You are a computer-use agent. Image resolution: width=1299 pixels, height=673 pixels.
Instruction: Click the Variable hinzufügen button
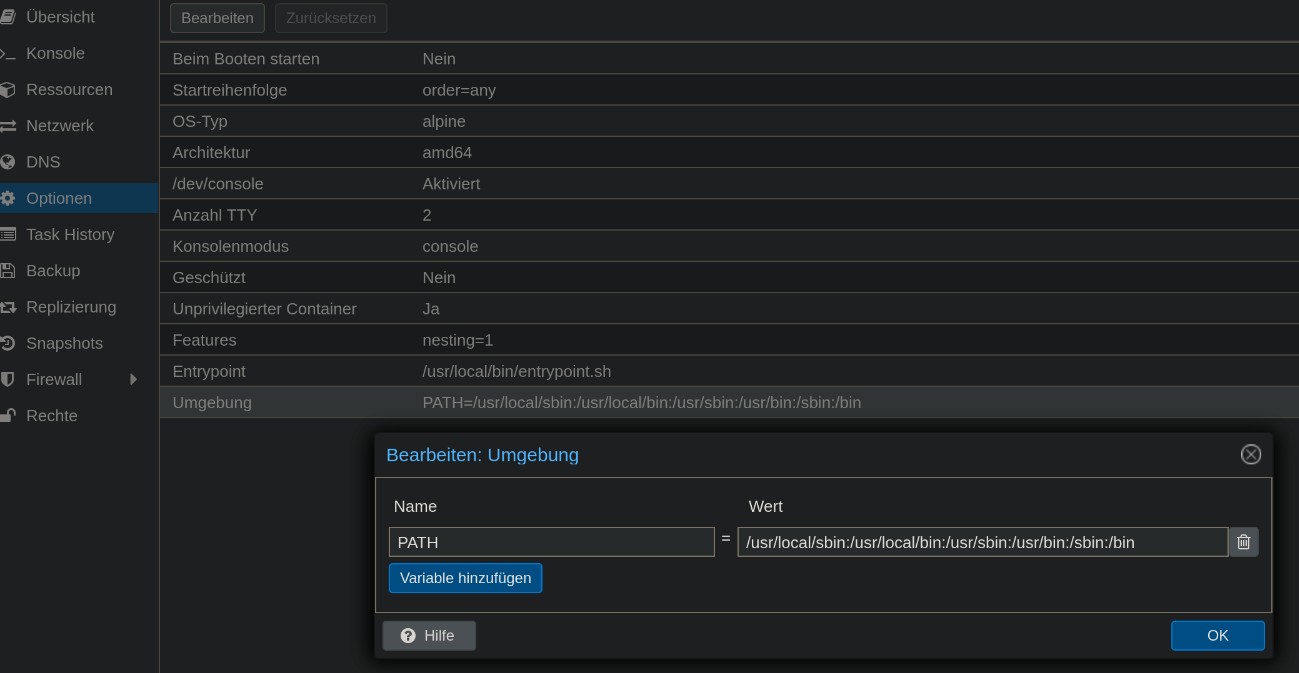[465, 578]
